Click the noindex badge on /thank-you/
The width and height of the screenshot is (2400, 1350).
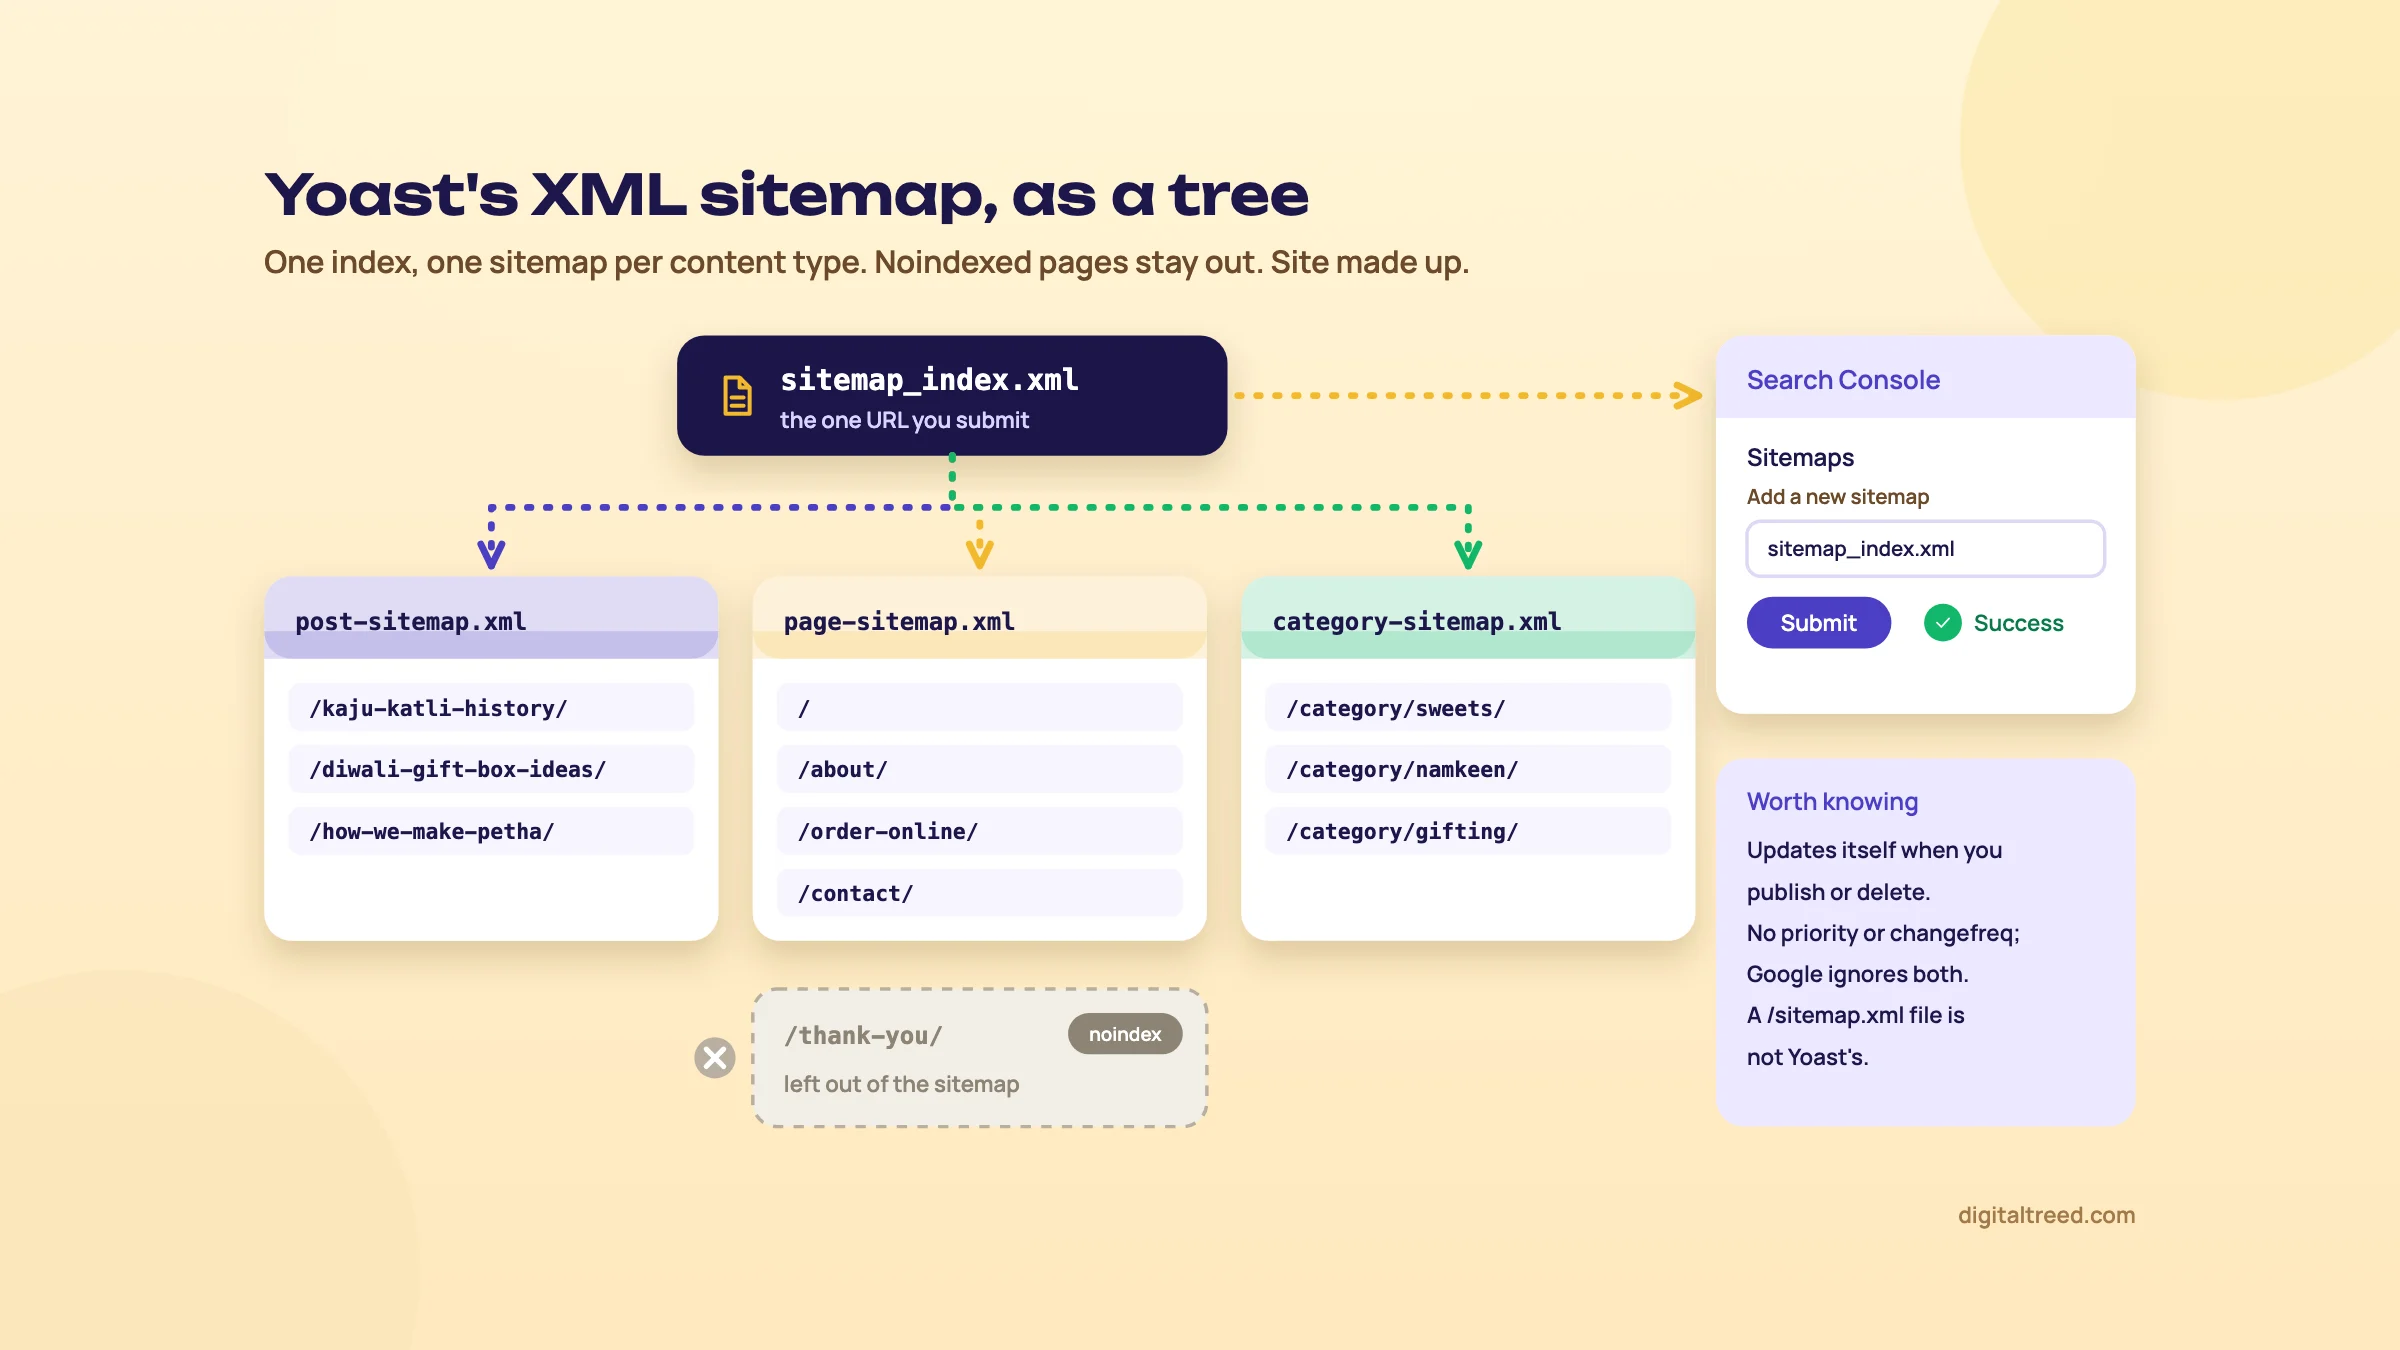pos(1125,1034)
